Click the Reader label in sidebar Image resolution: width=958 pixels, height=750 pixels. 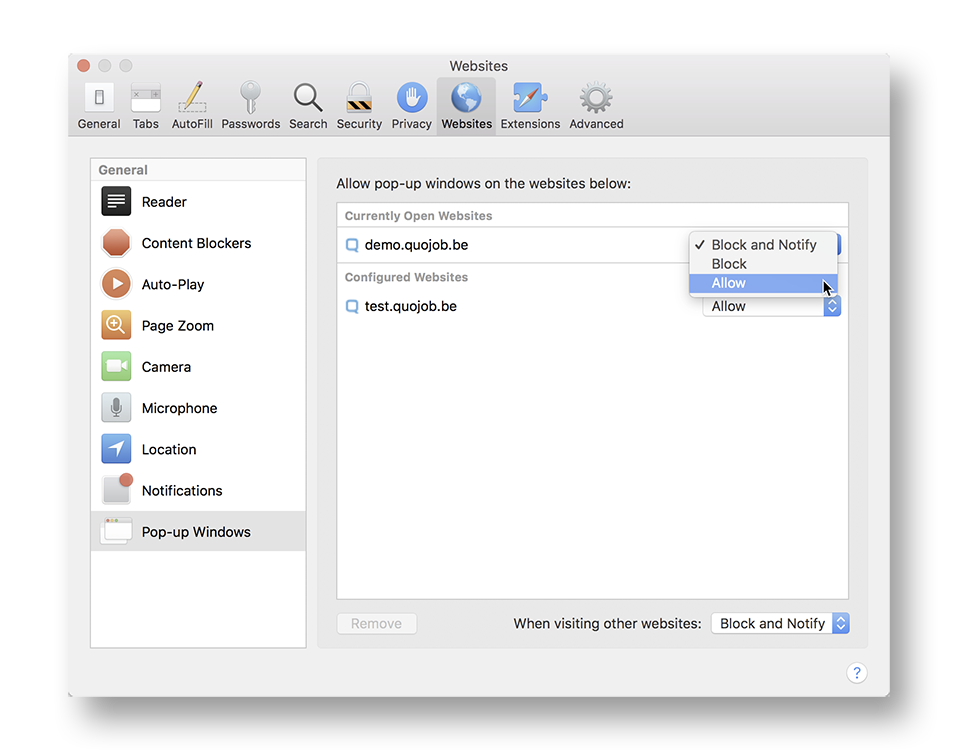coord(164,202)
